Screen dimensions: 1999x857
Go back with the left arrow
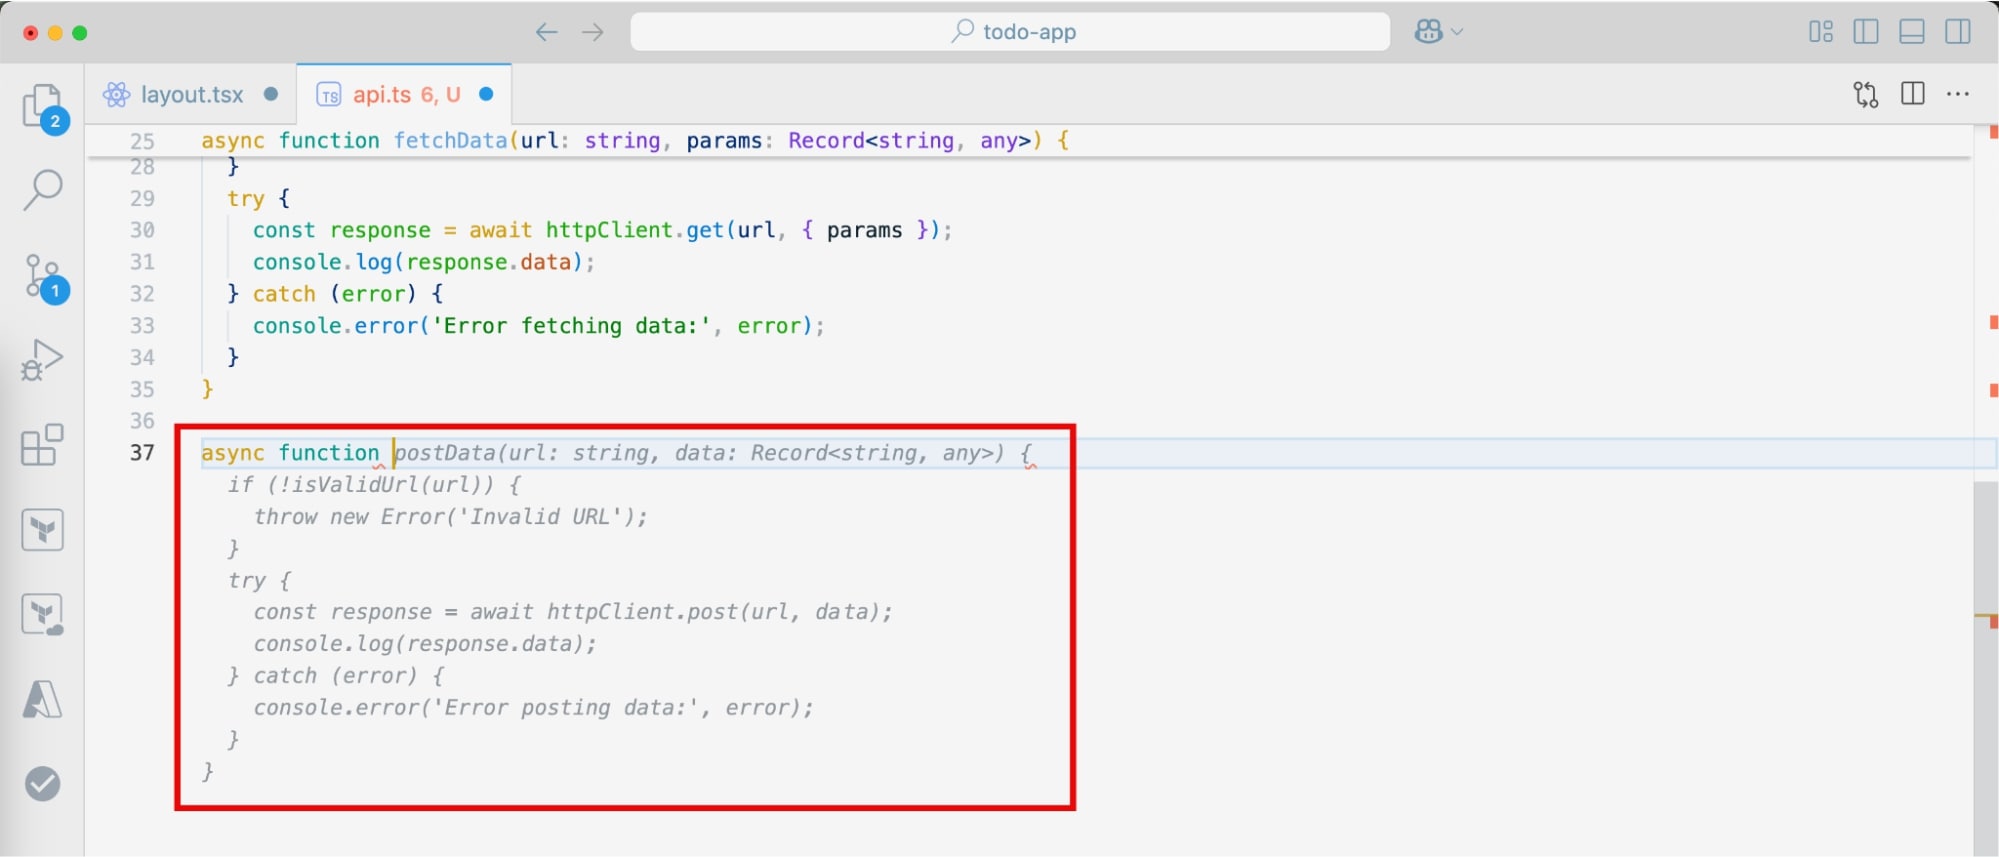coord(546,32)
